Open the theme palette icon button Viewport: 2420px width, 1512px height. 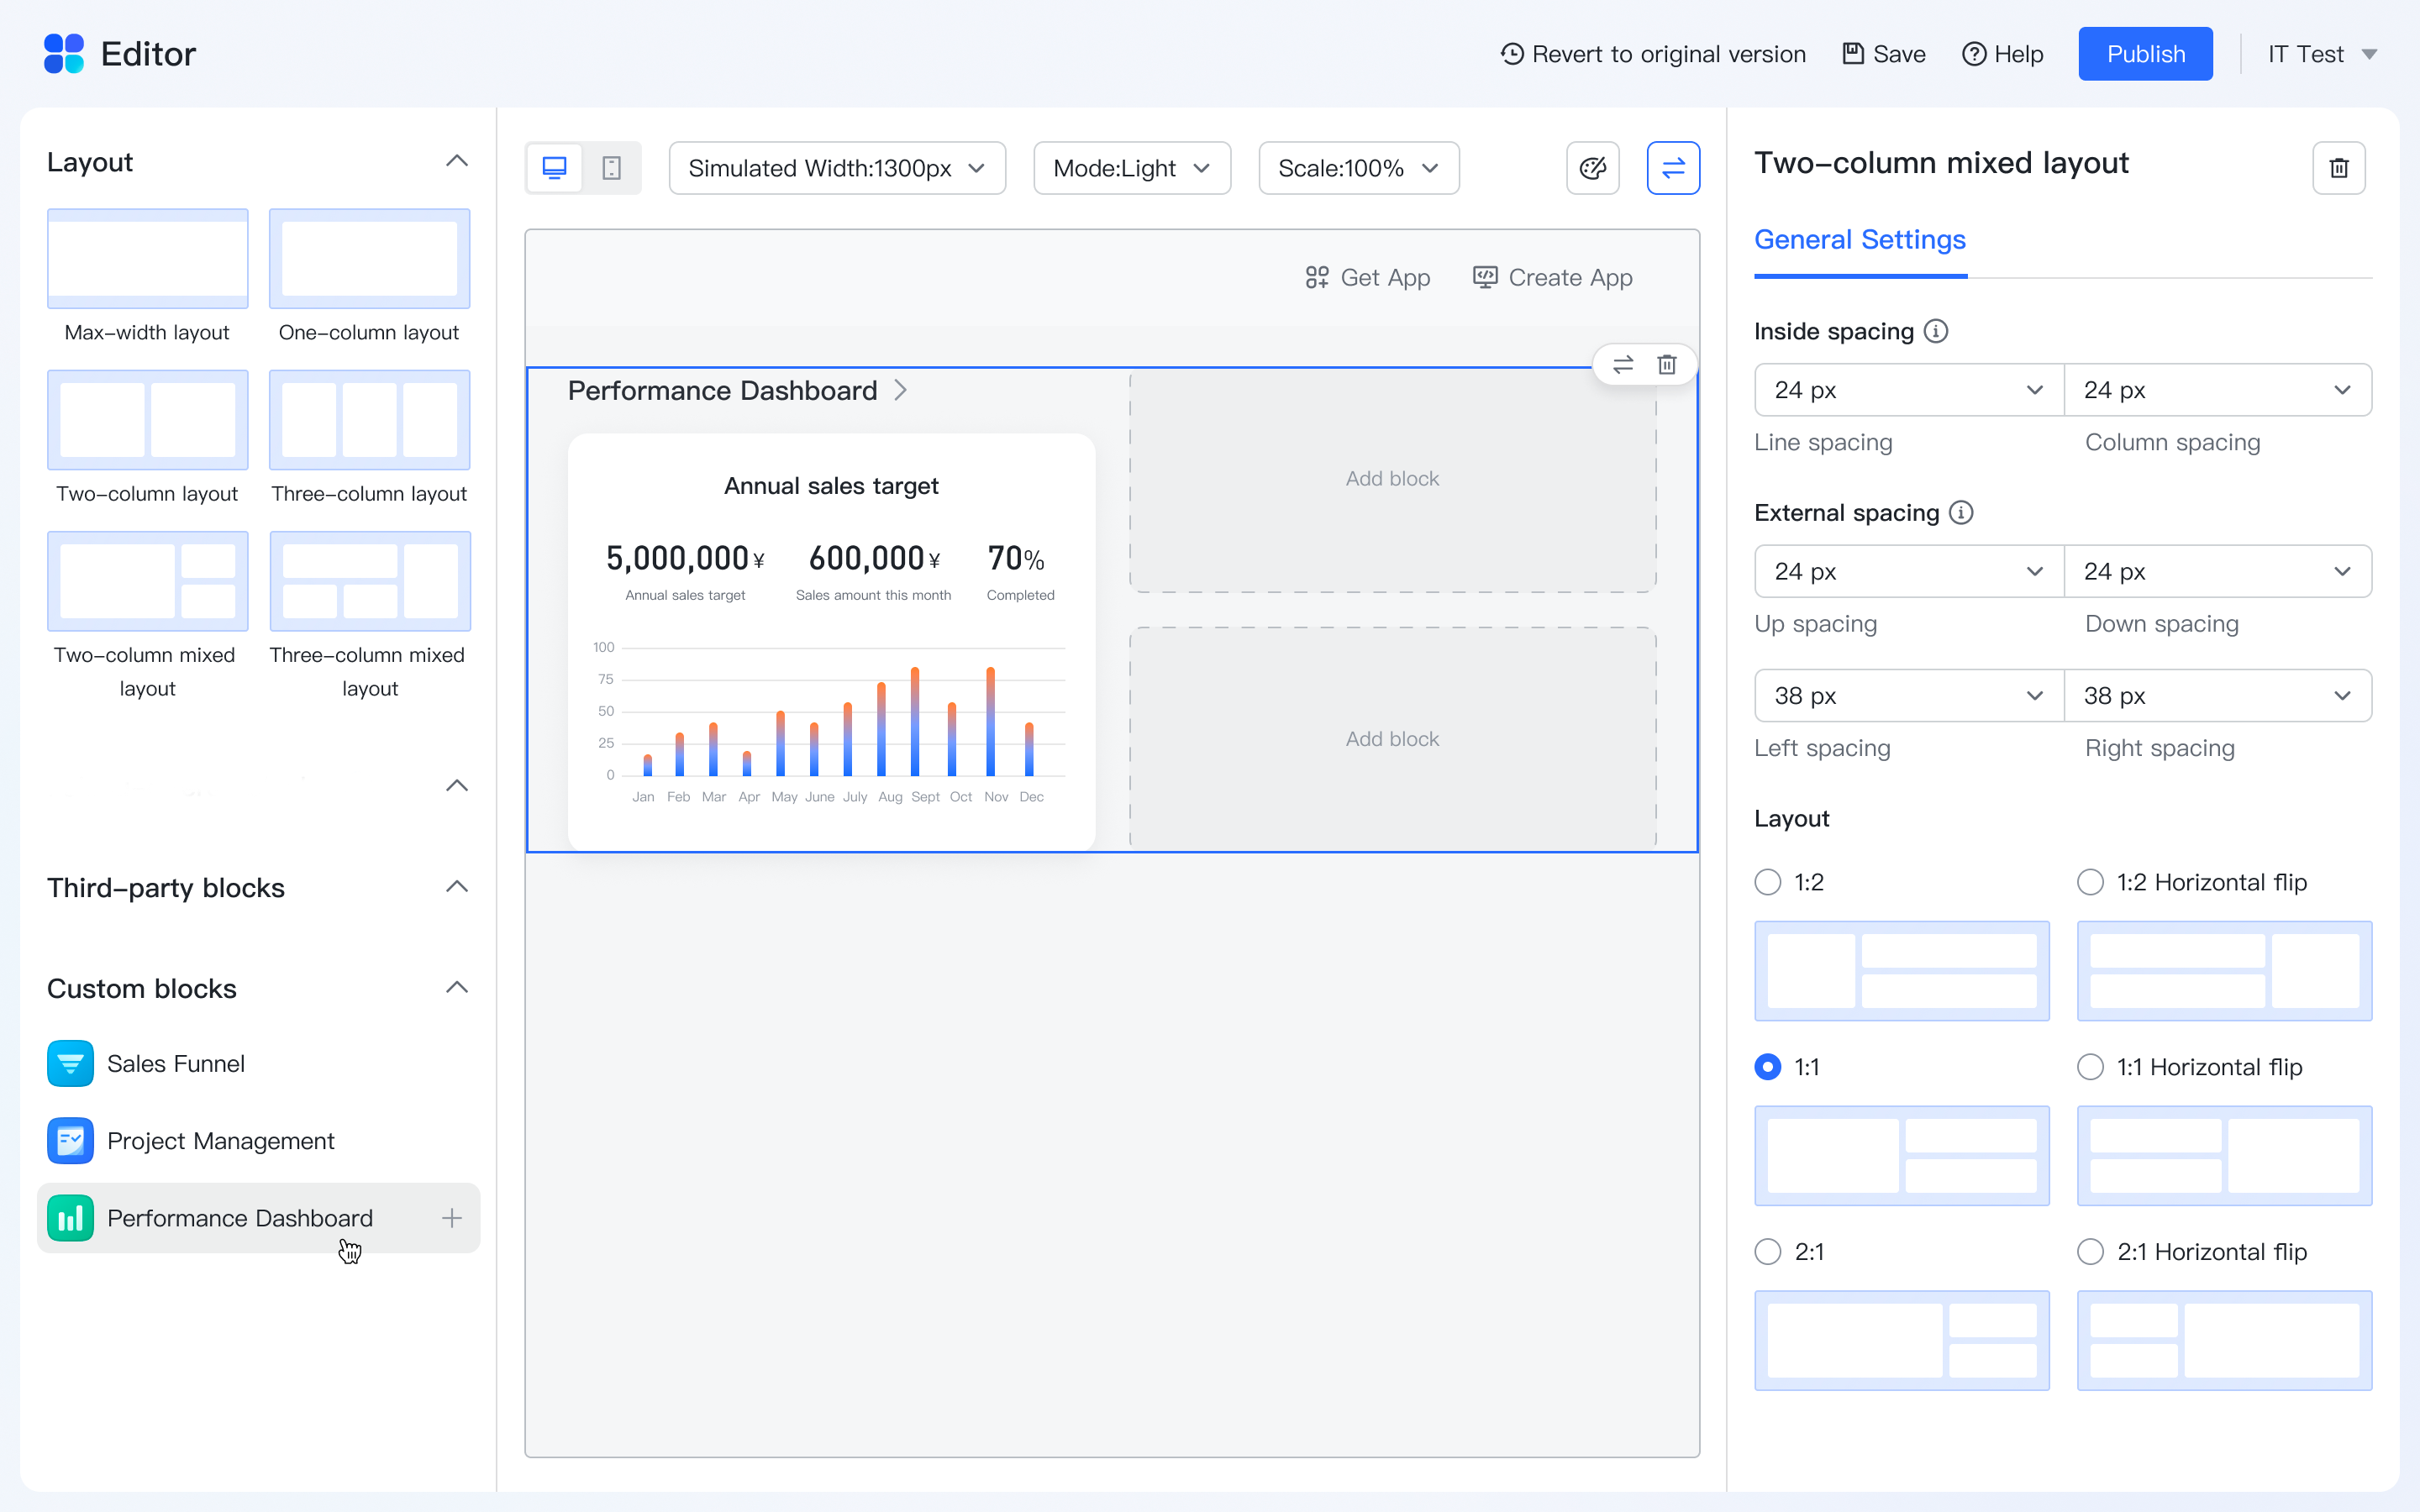tap(1592, 168)
